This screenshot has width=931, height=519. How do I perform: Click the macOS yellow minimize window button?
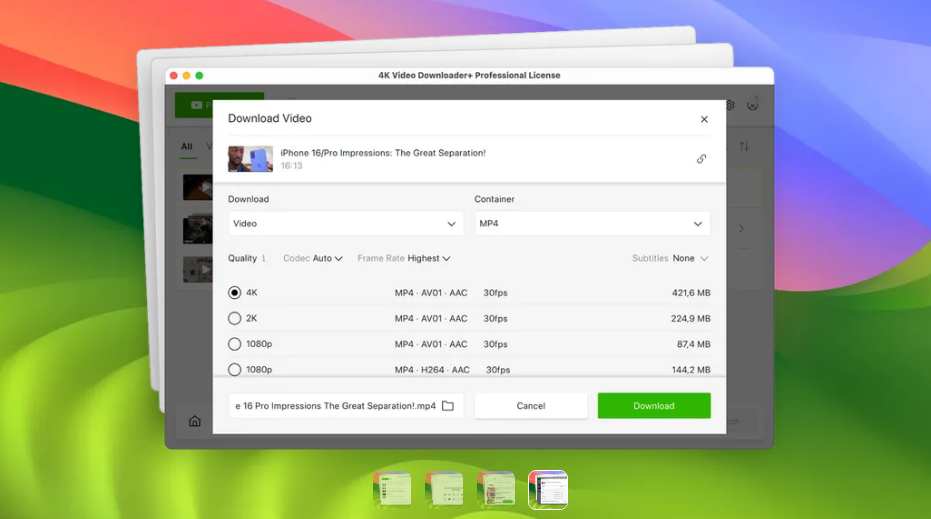pos(186,75)
